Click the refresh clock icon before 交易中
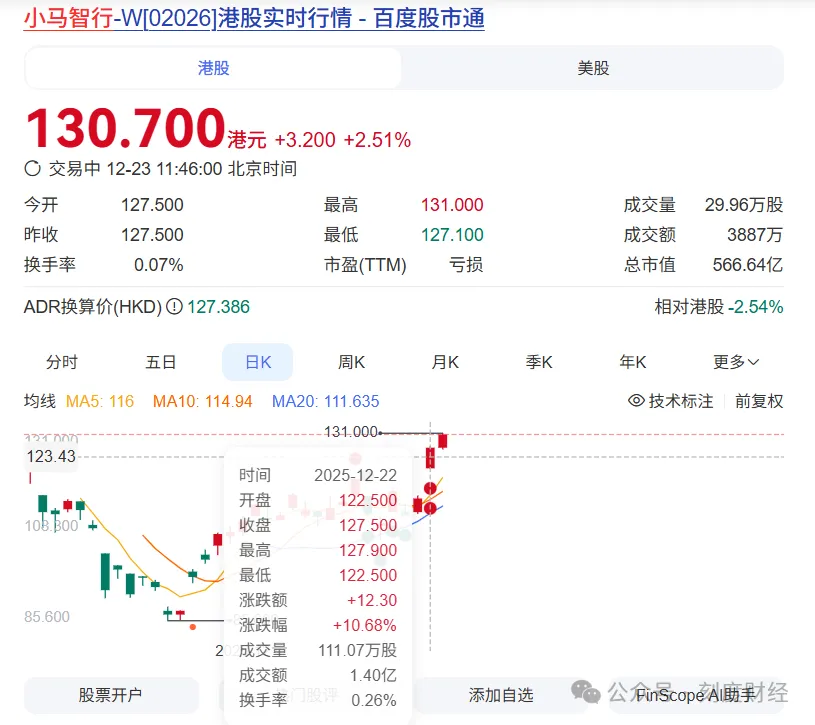815x725 pixels. [32, 169]
